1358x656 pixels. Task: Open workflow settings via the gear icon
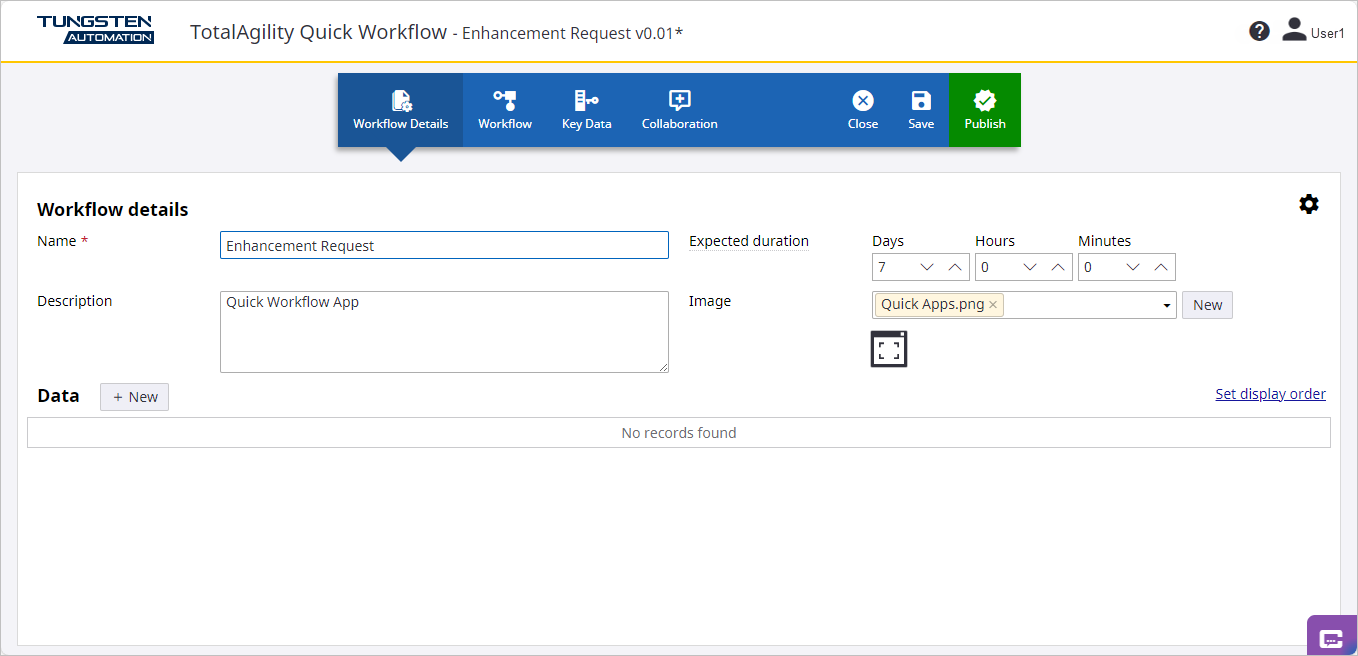(x=1309, y=204)
